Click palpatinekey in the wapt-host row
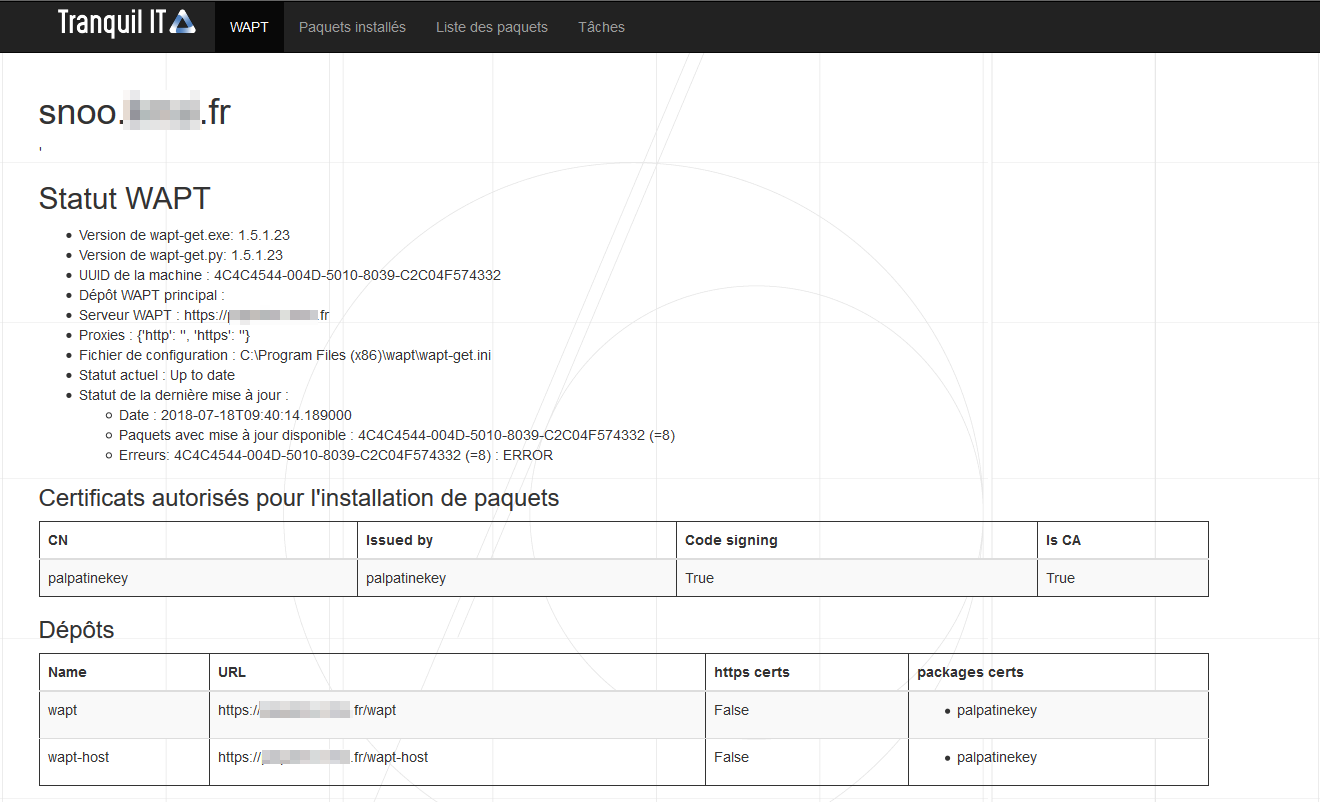This screenshot has height=802, width=1320. click(997, 757)
